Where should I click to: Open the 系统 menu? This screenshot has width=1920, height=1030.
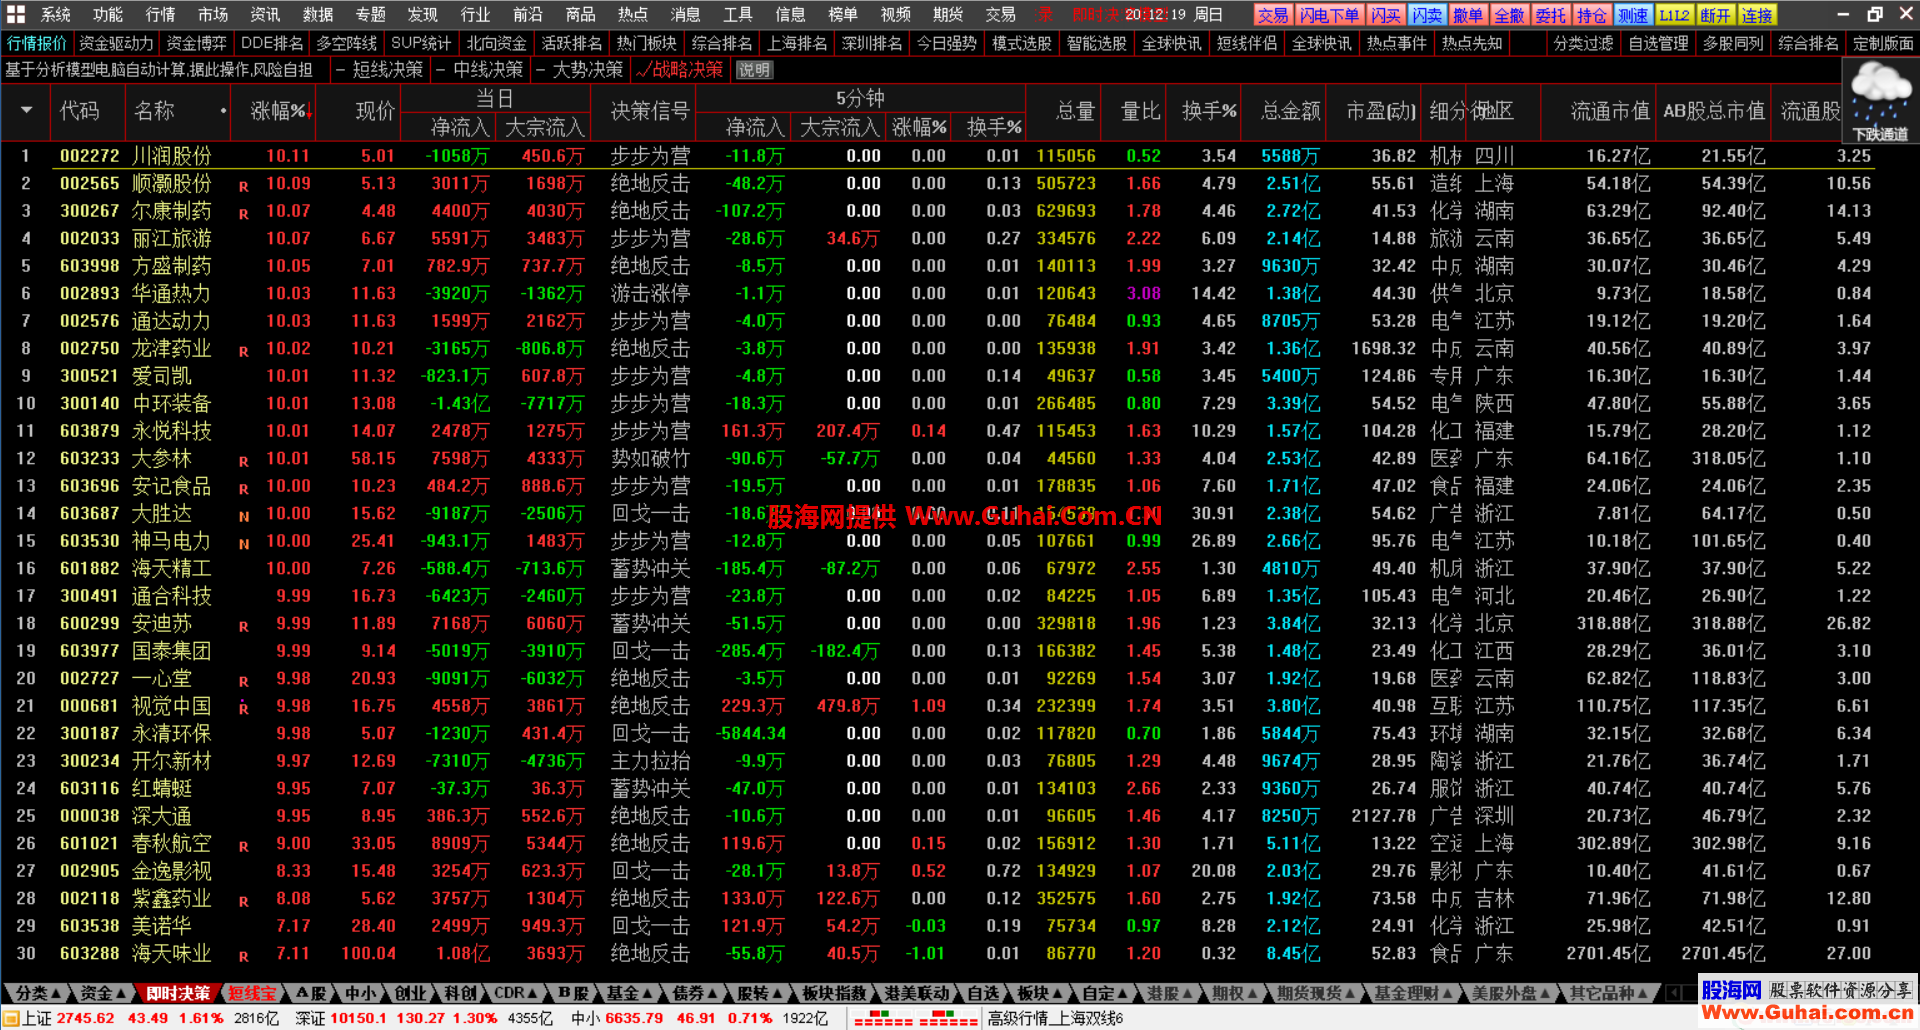point(56,15)
